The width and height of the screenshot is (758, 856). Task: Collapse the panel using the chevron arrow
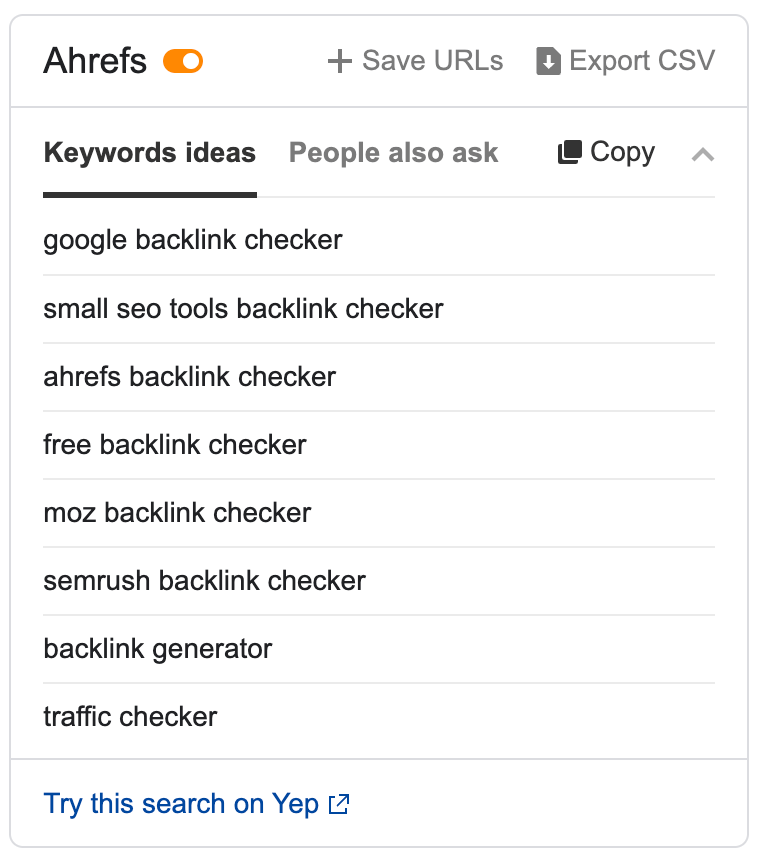703,155
